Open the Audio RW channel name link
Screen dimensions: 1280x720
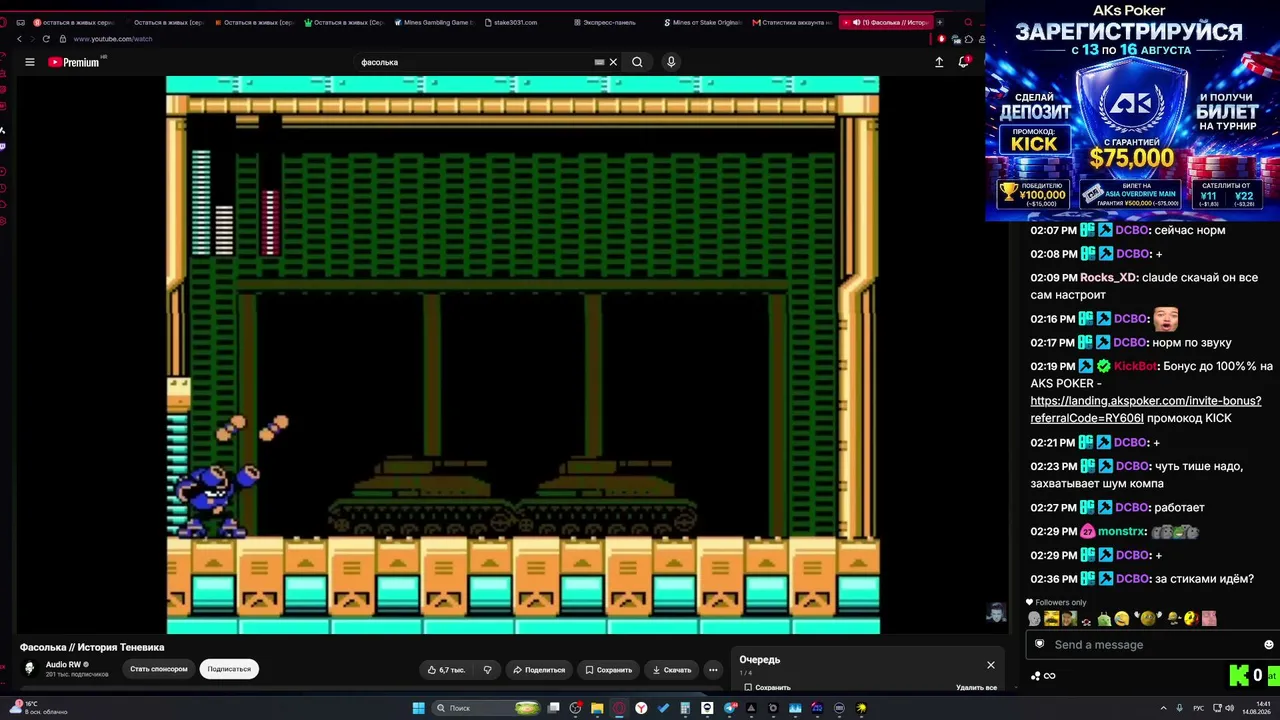63,664
